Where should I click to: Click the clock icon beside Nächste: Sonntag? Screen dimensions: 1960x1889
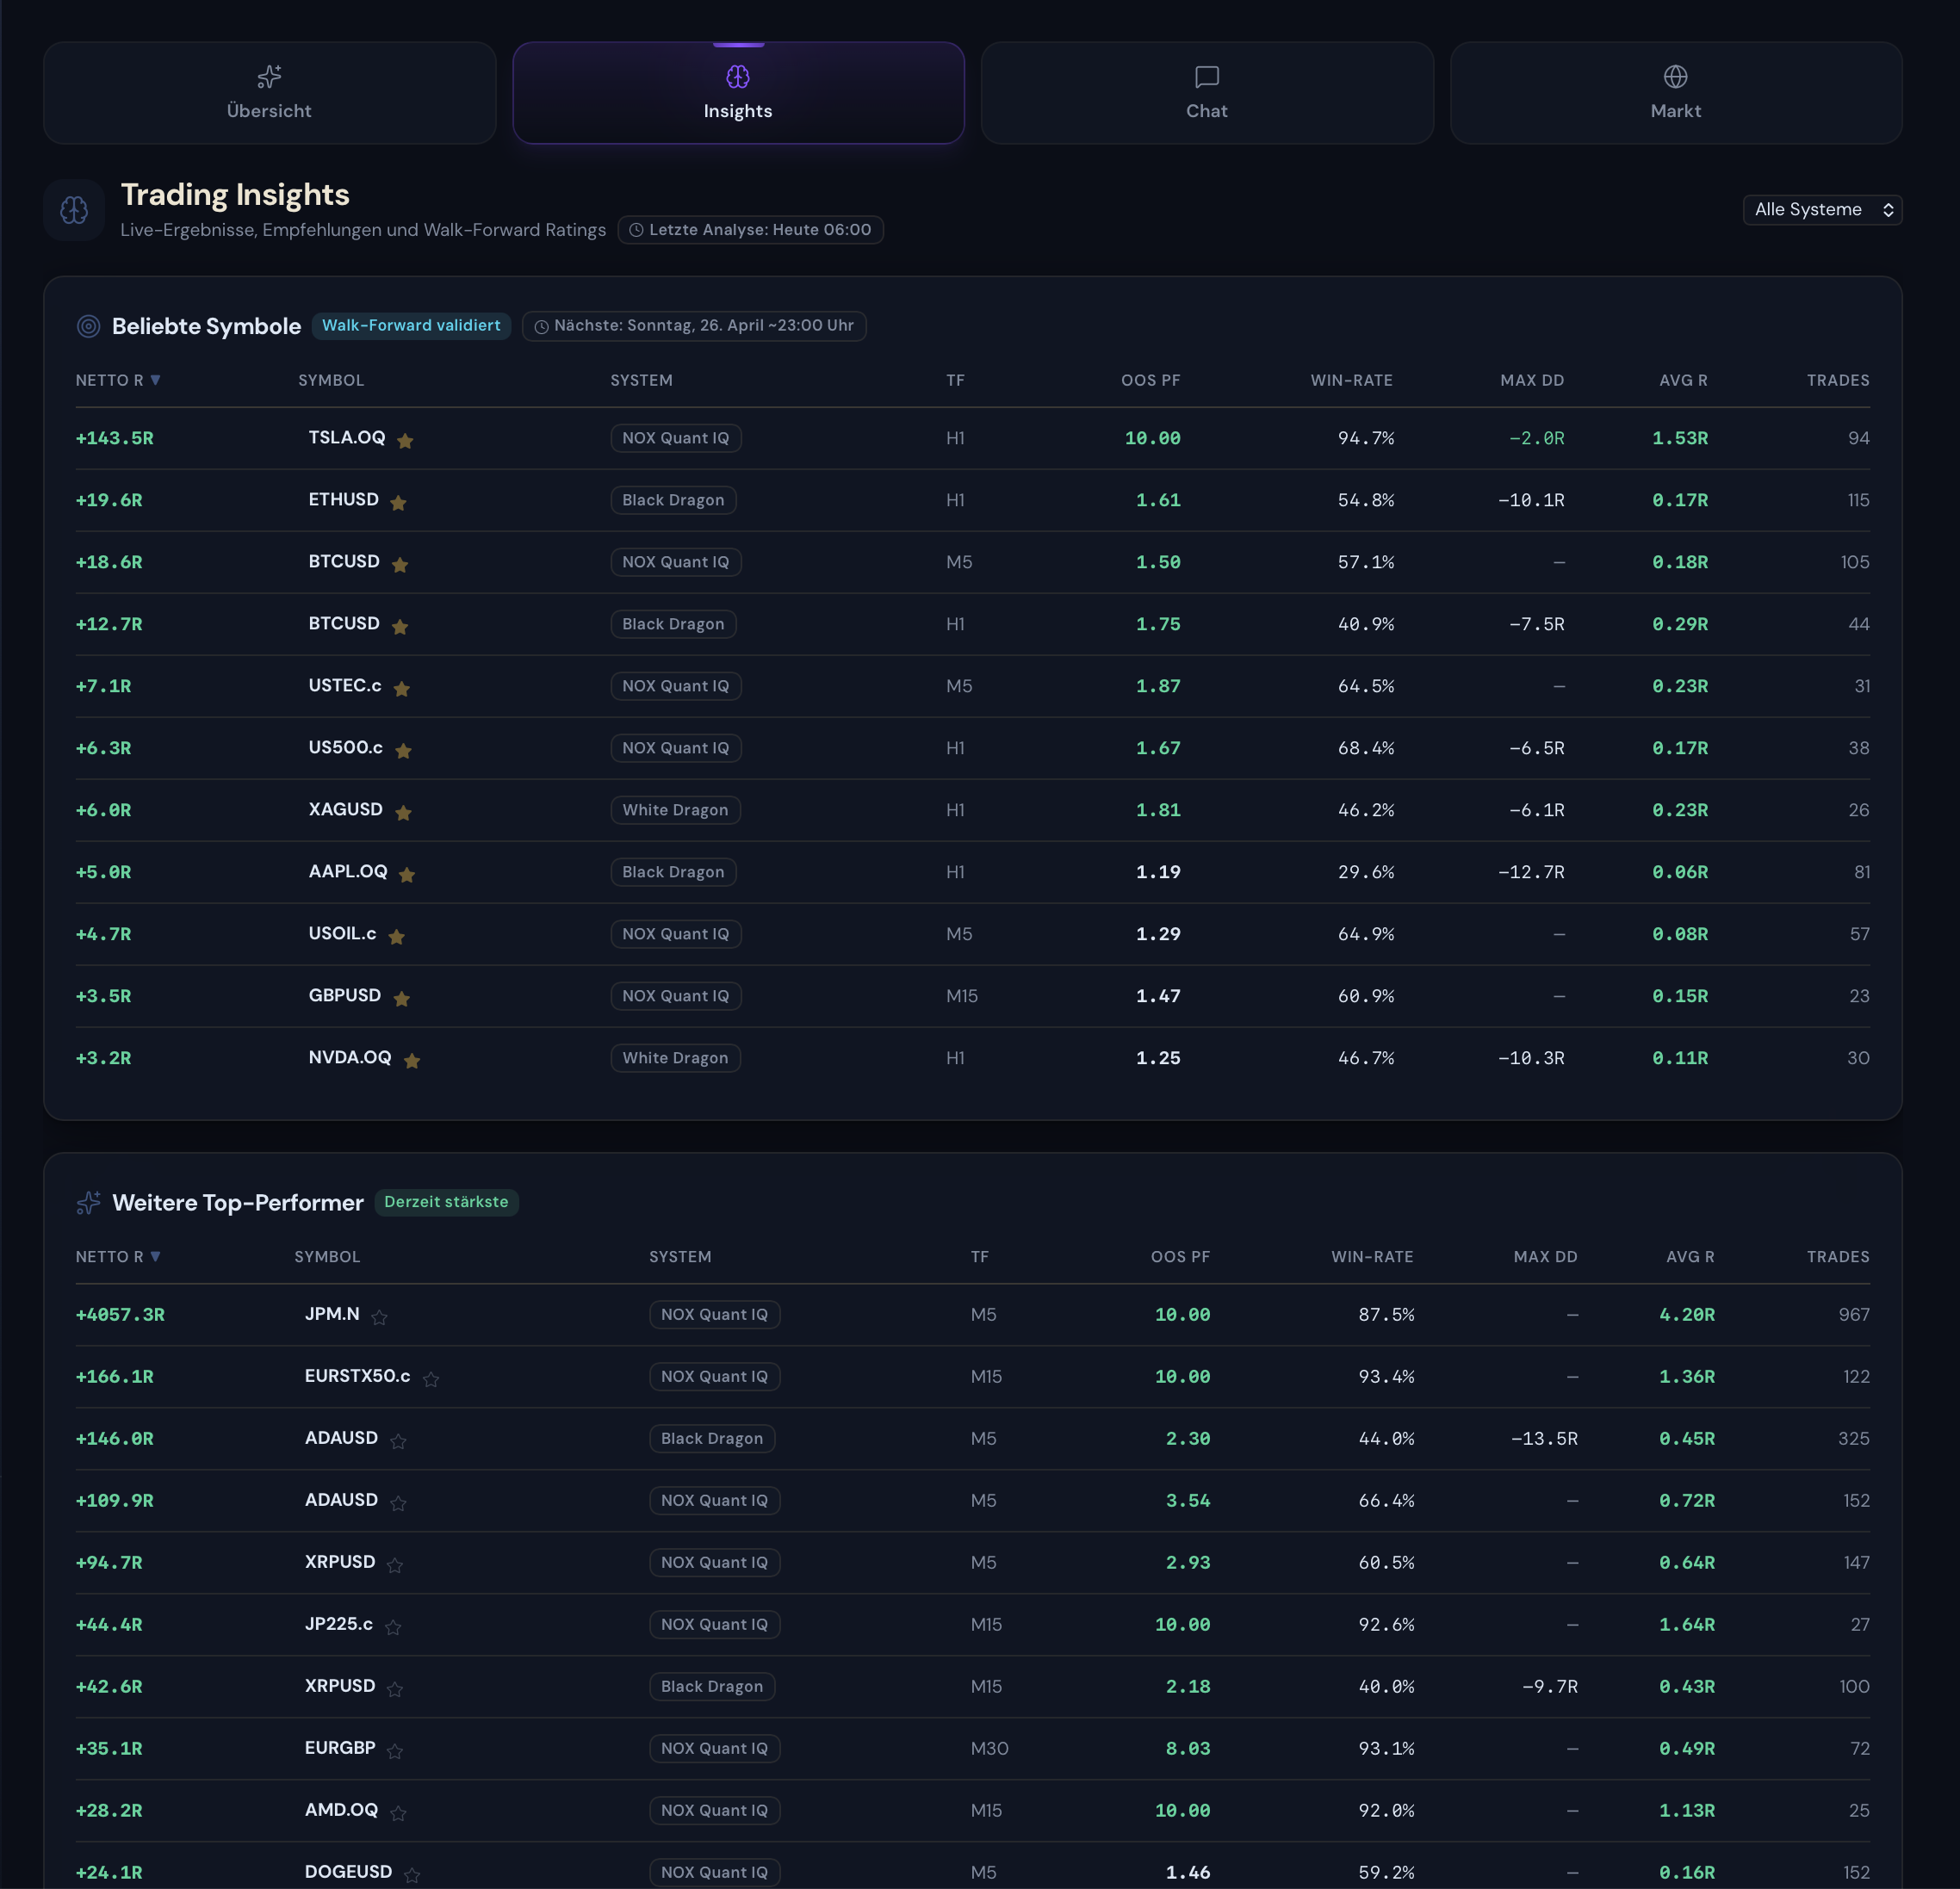click(x=542, y=326)
